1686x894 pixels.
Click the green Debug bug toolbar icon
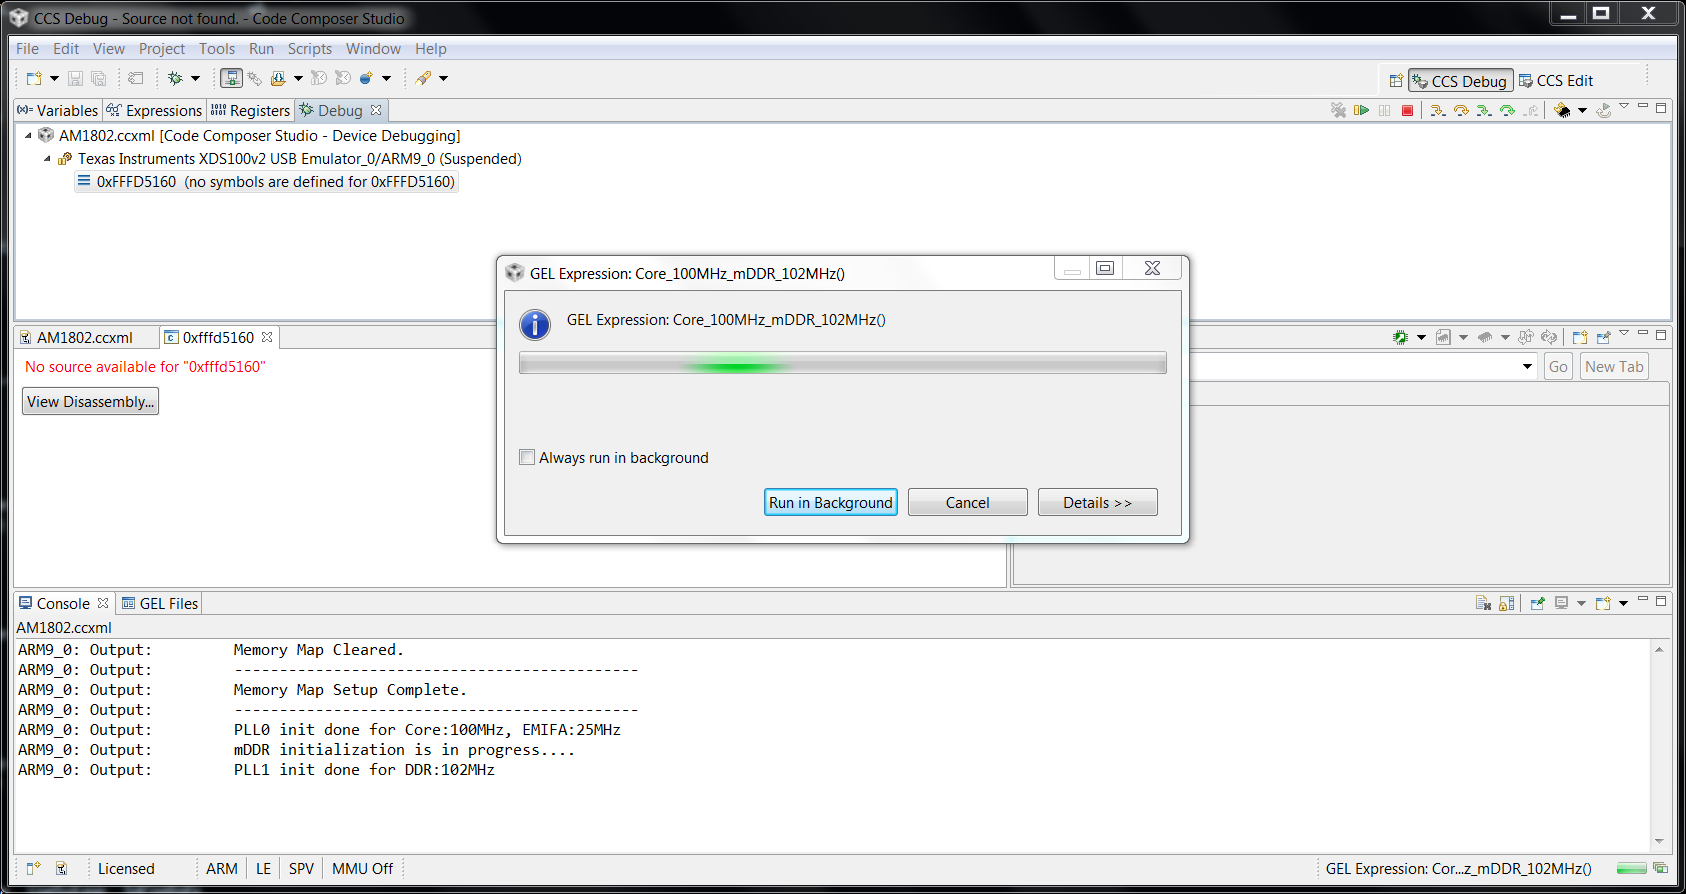click(175, 78)
